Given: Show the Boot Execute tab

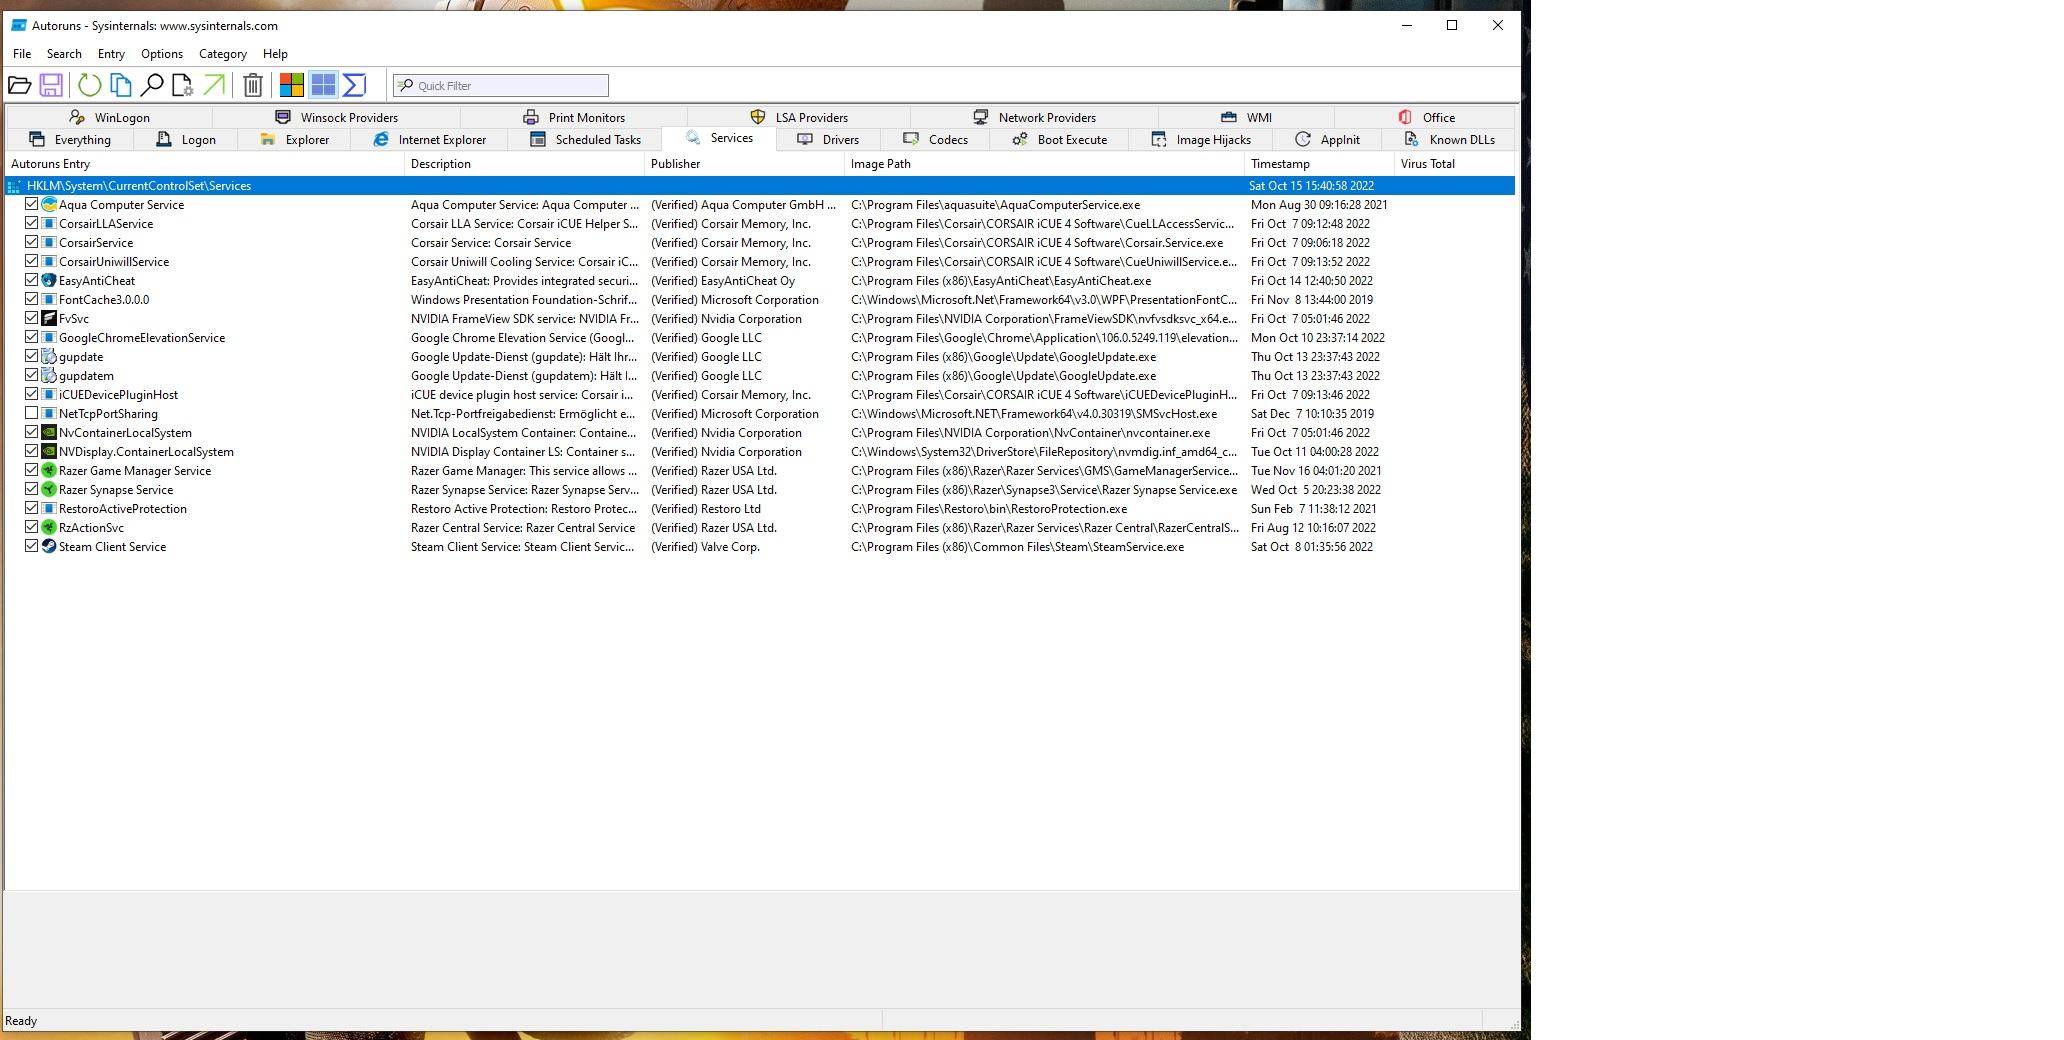Looking at the screenshot, I should point(1059,140).
